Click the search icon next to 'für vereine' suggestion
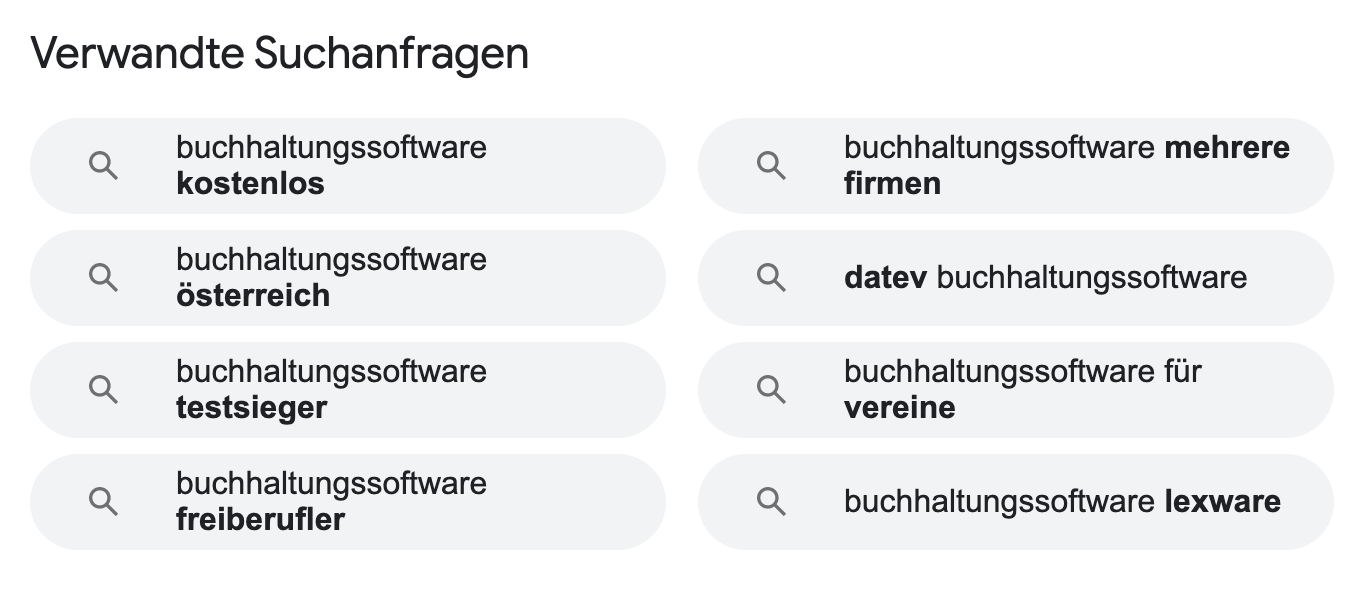Viewport: 1356px width, 600px height. click(x=771, y=390)
